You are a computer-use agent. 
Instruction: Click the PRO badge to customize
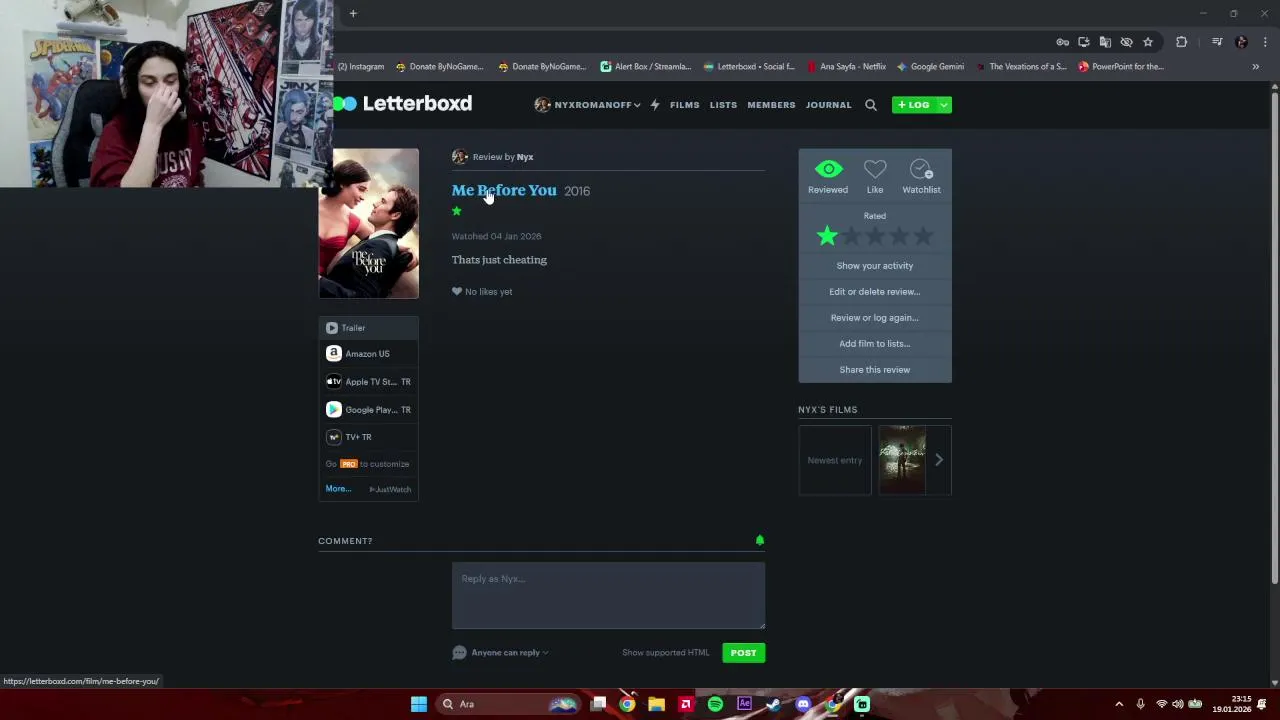tap(348, 464)
